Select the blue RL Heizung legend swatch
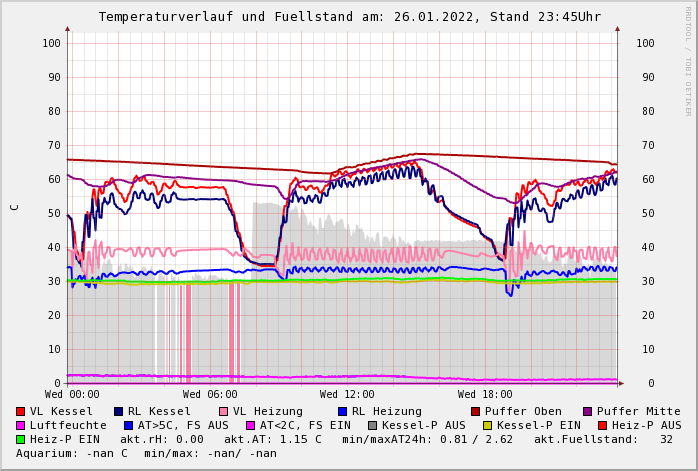The width and height of the screenshot is (698, 471). [342, 411]
